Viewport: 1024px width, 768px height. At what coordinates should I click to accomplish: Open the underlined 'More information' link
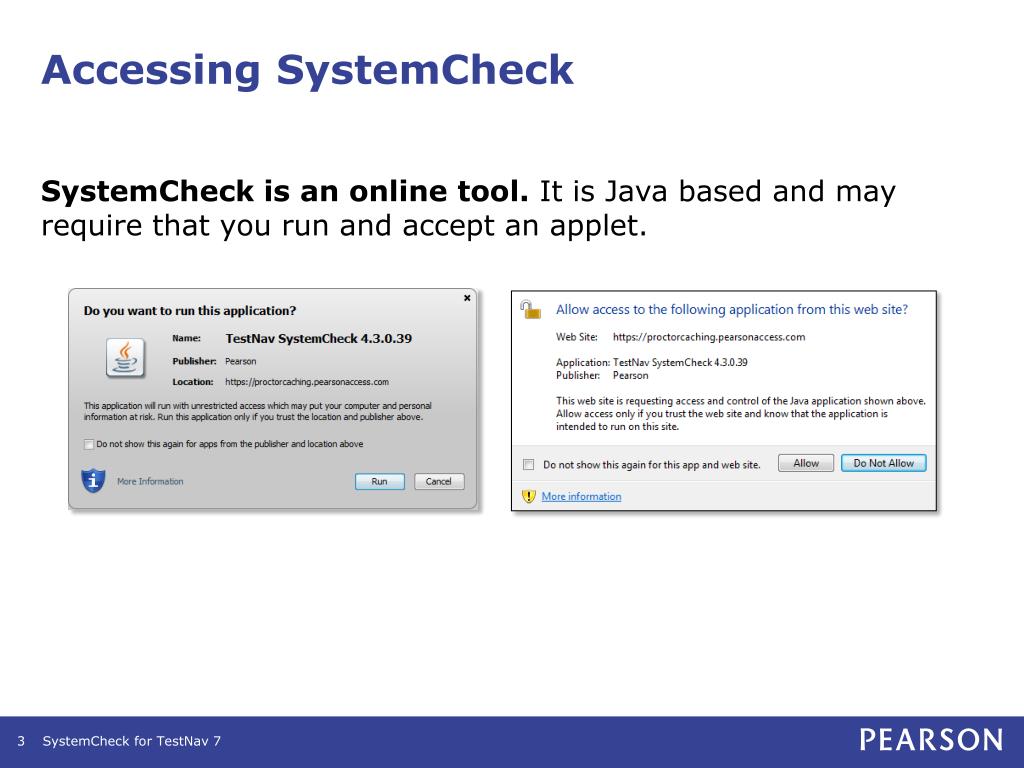click(581, 496)
